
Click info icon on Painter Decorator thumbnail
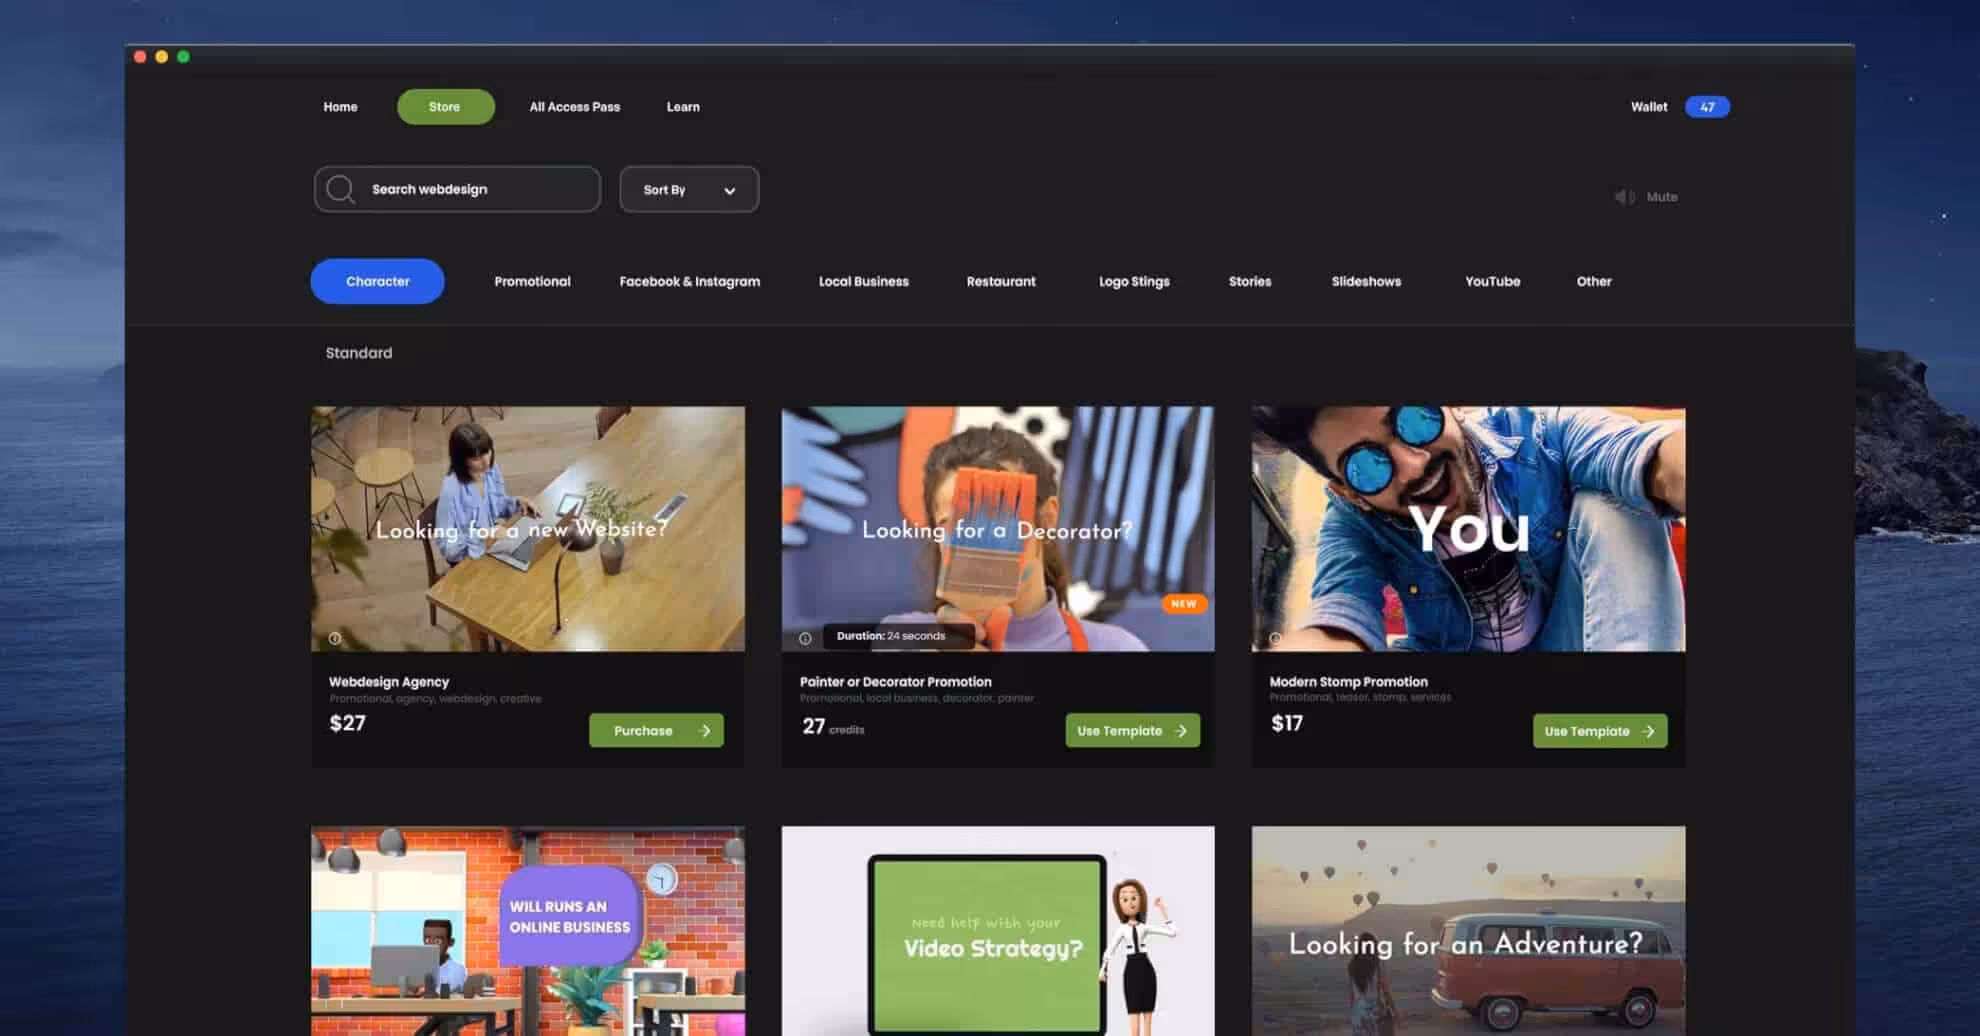point(805,638)
